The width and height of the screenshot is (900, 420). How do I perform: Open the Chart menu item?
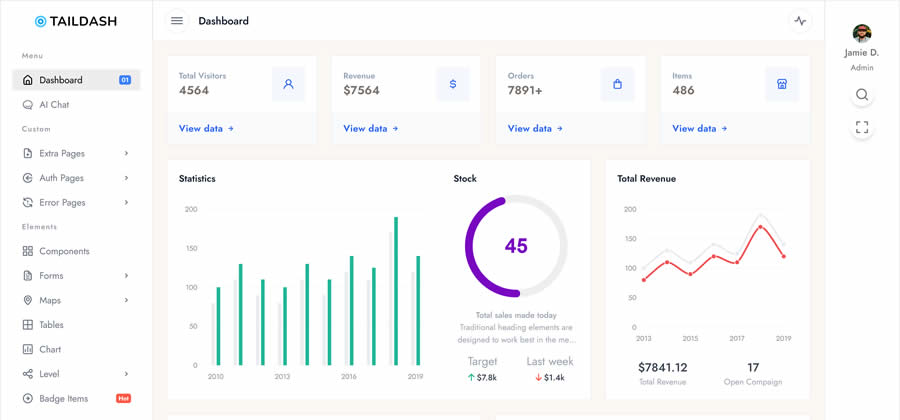click(76, 349)
